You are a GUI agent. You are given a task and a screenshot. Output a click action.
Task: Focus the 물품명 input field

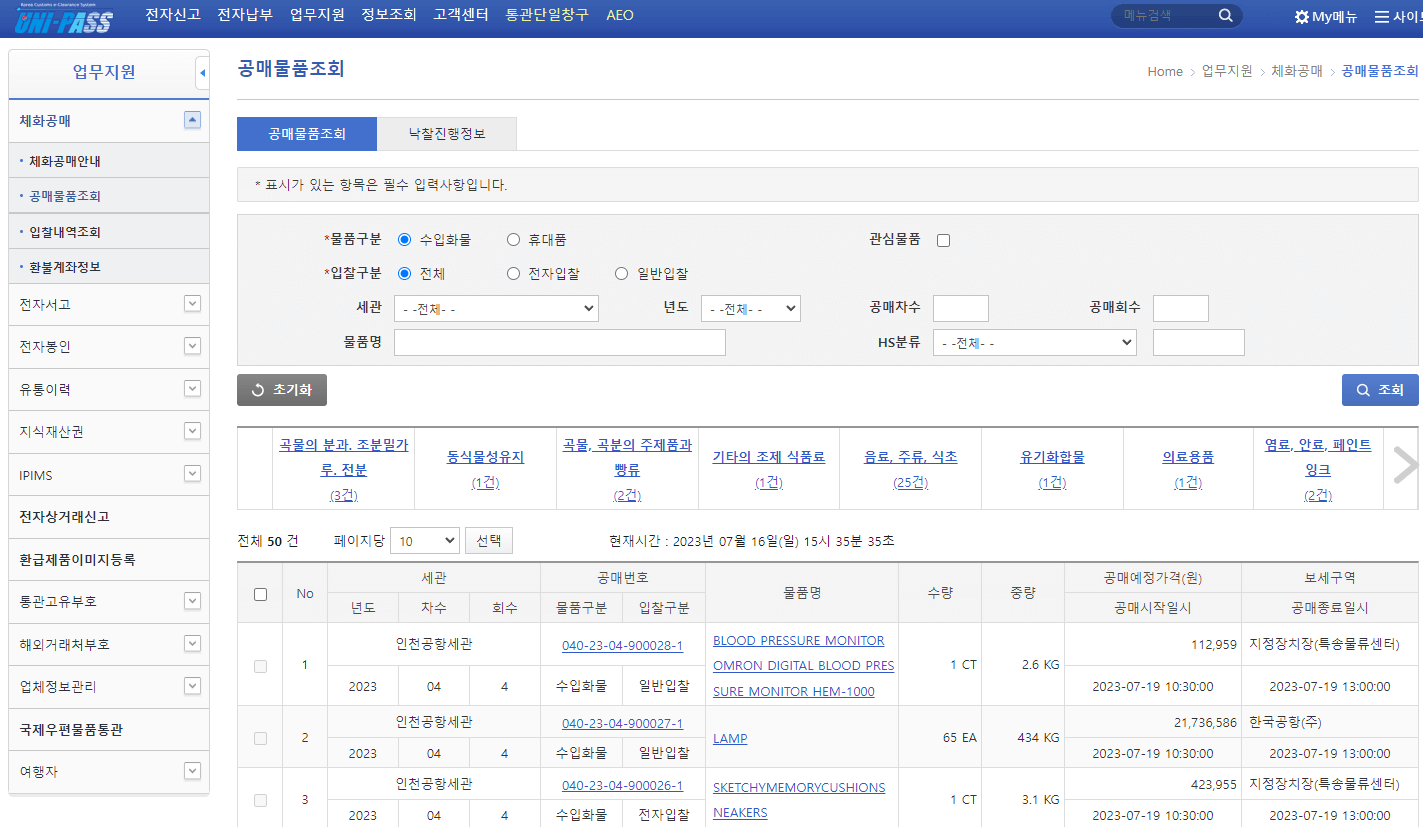pyautogui.click(x=560, y=343)
